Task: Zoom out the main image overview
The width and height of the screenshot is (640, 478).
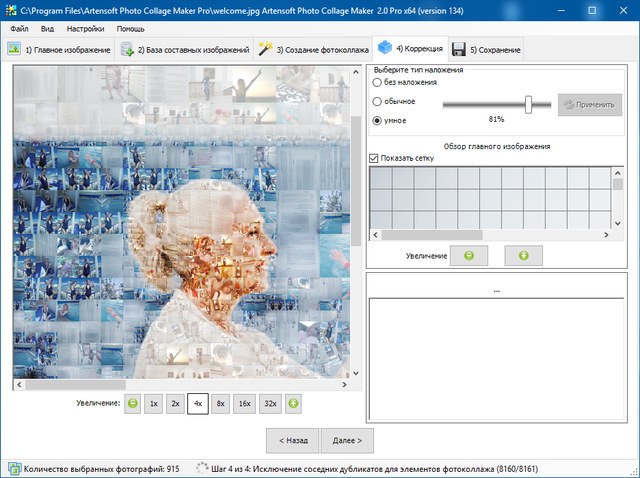Action: pyautogui.click(x=469, y=256)
